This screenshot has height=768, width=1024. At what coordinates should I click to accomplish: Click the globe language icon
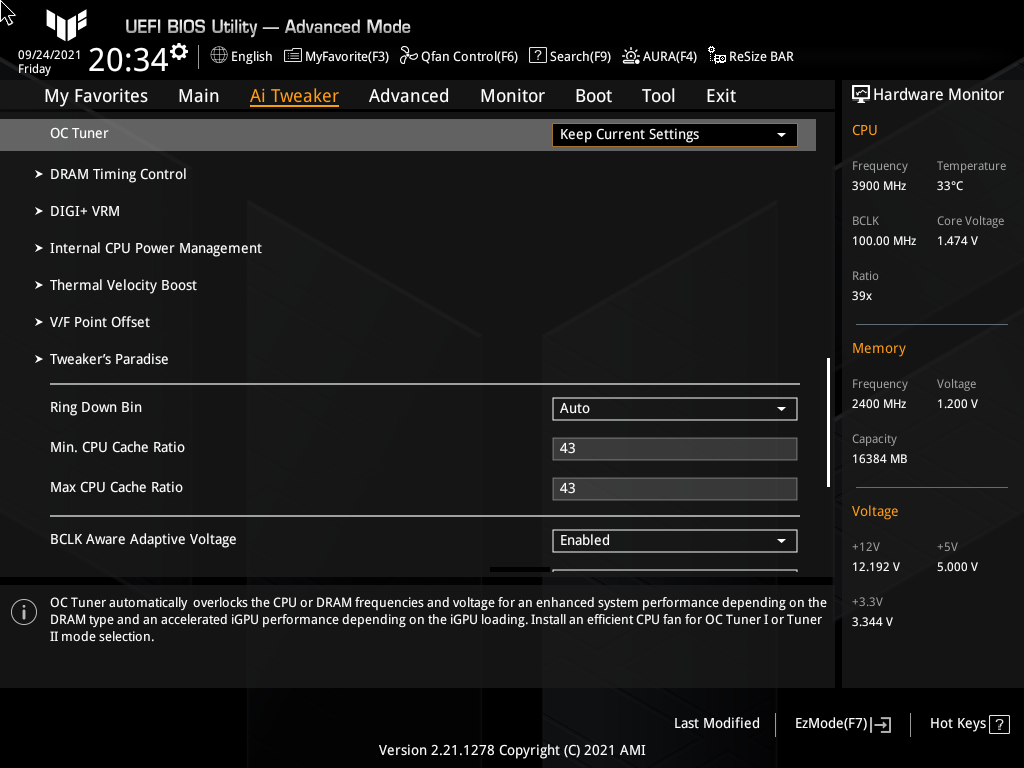(219, 56)
